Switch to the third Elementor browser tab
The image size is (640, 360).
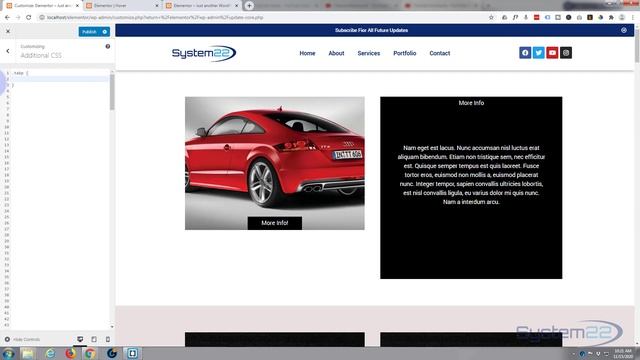[x=202, y=6]
